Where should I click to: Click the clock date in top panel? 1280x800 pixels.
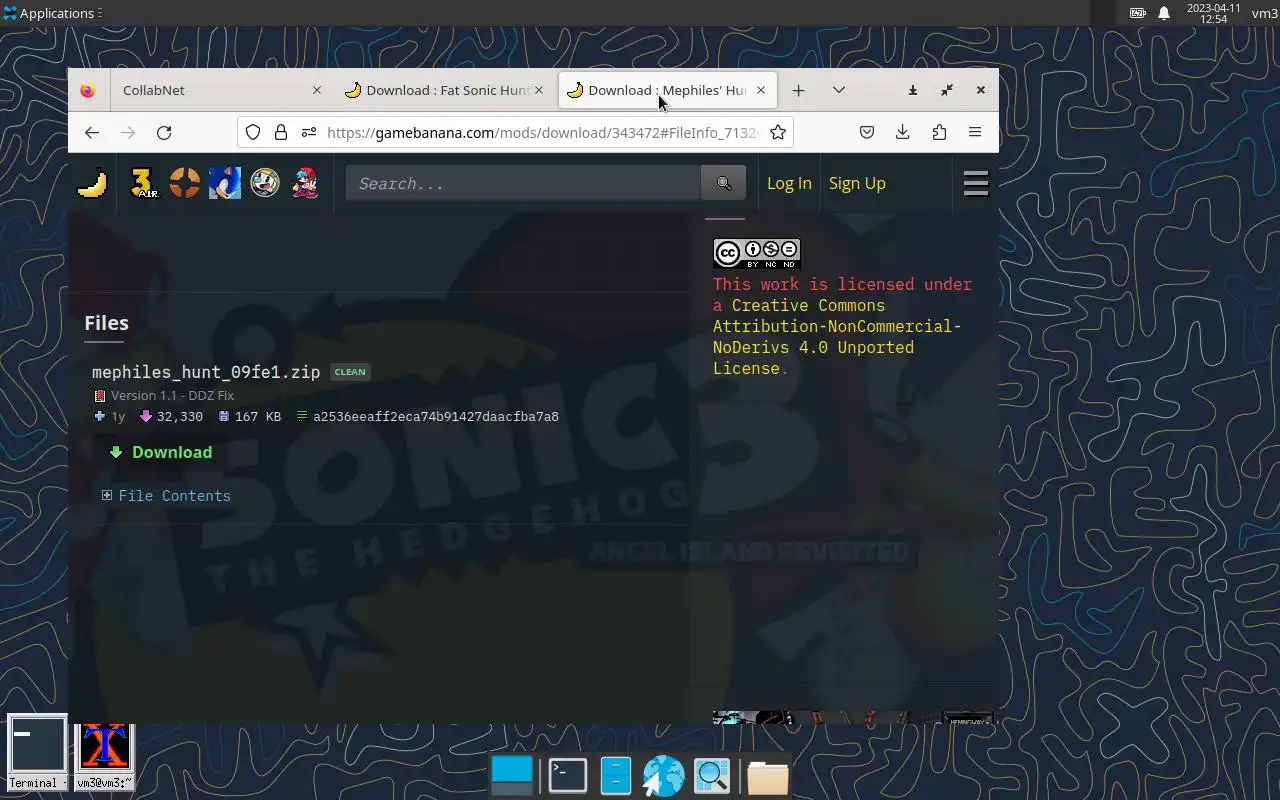(1213, 13)
